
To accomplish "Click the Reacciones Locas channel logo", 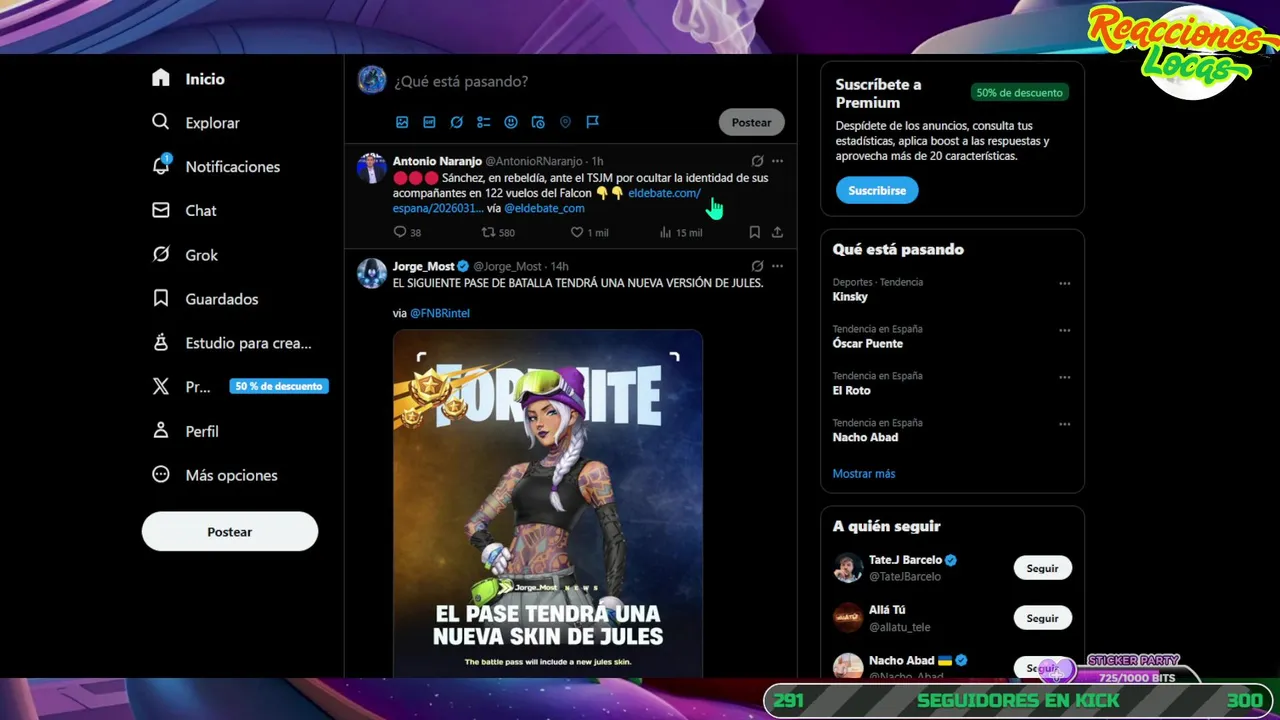I will tap(1183, 50).
